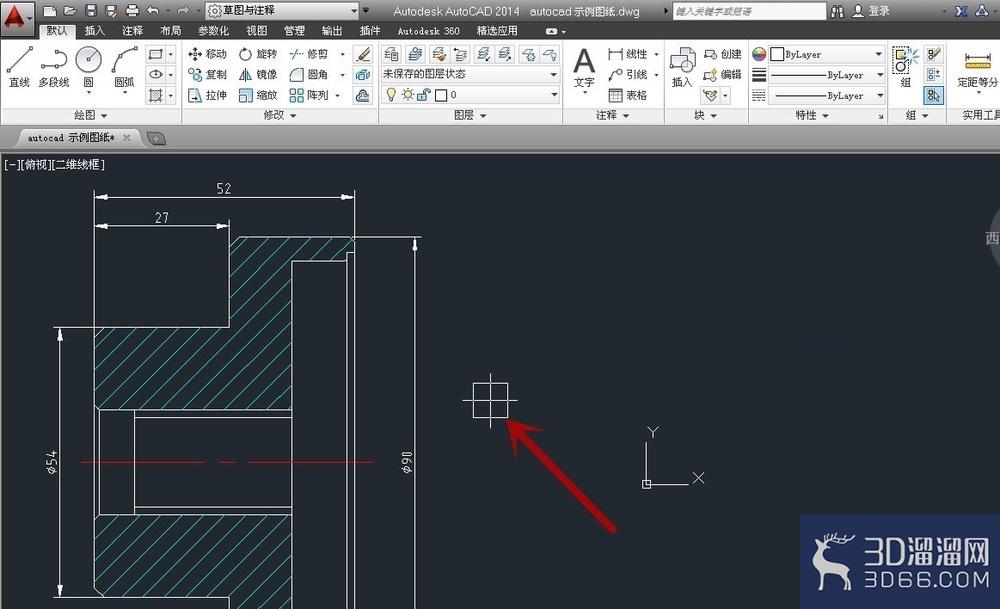Screen dimensions: 1000x609
Task: Expand the 修改 (Modify) panel
Action: pyautogui.click(x=280, y=115)
